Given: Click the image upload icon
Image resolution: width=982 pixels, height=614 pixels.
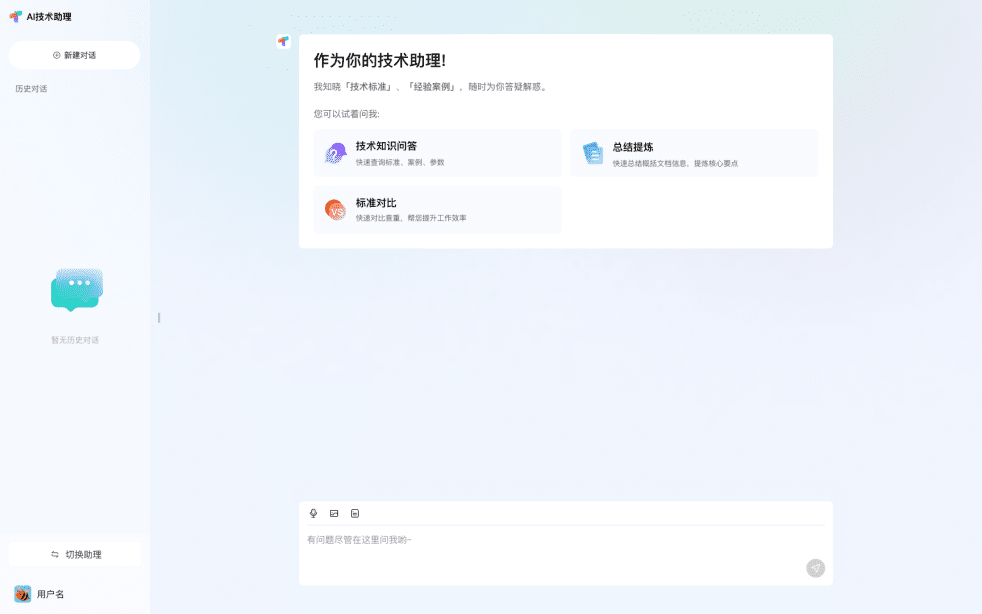Looking at the screenshot, I should point(334,513).
